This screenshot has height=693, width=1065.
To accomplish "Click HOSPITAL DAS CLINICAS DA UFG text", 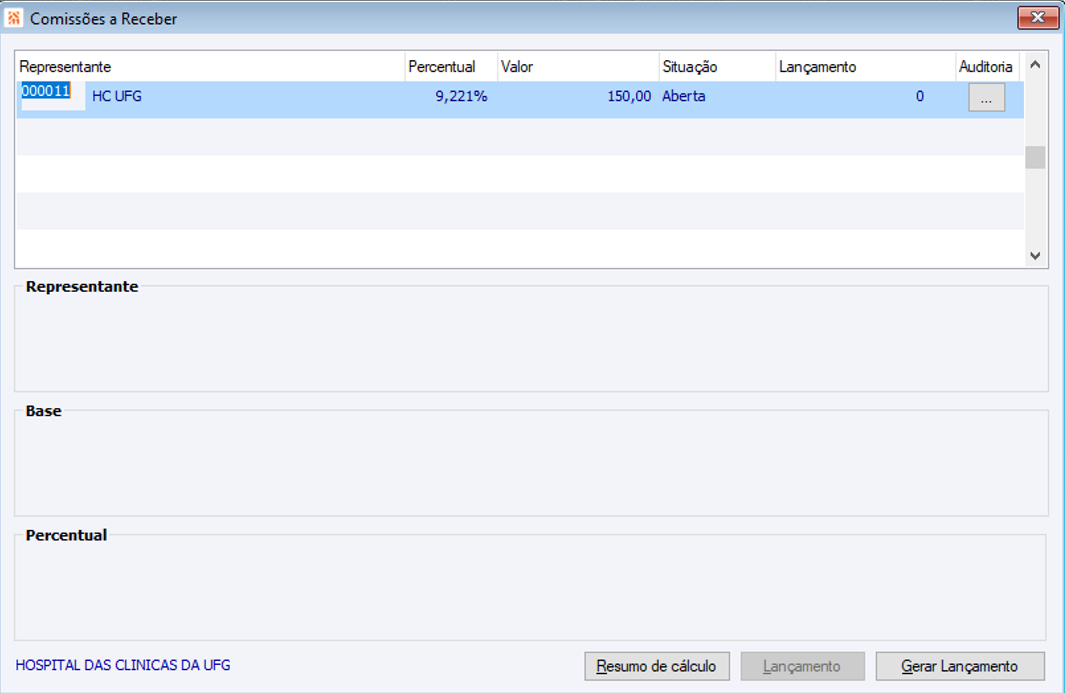I will click(123, 665).
